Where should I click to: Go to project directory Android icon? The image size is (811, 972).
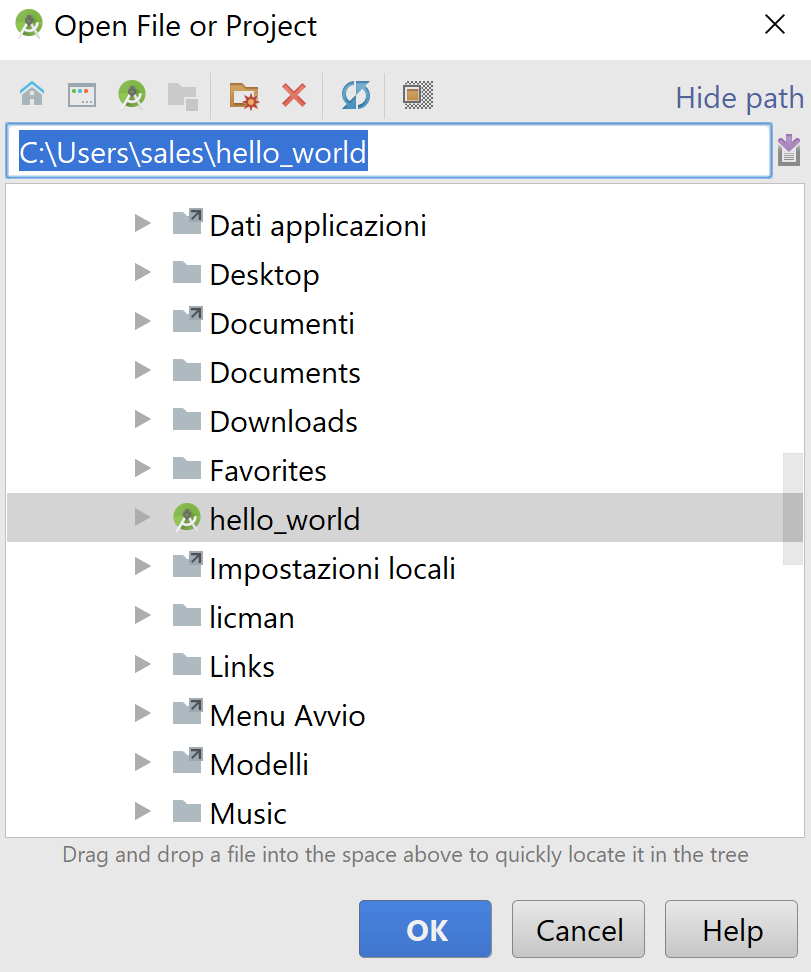(132, 95)
